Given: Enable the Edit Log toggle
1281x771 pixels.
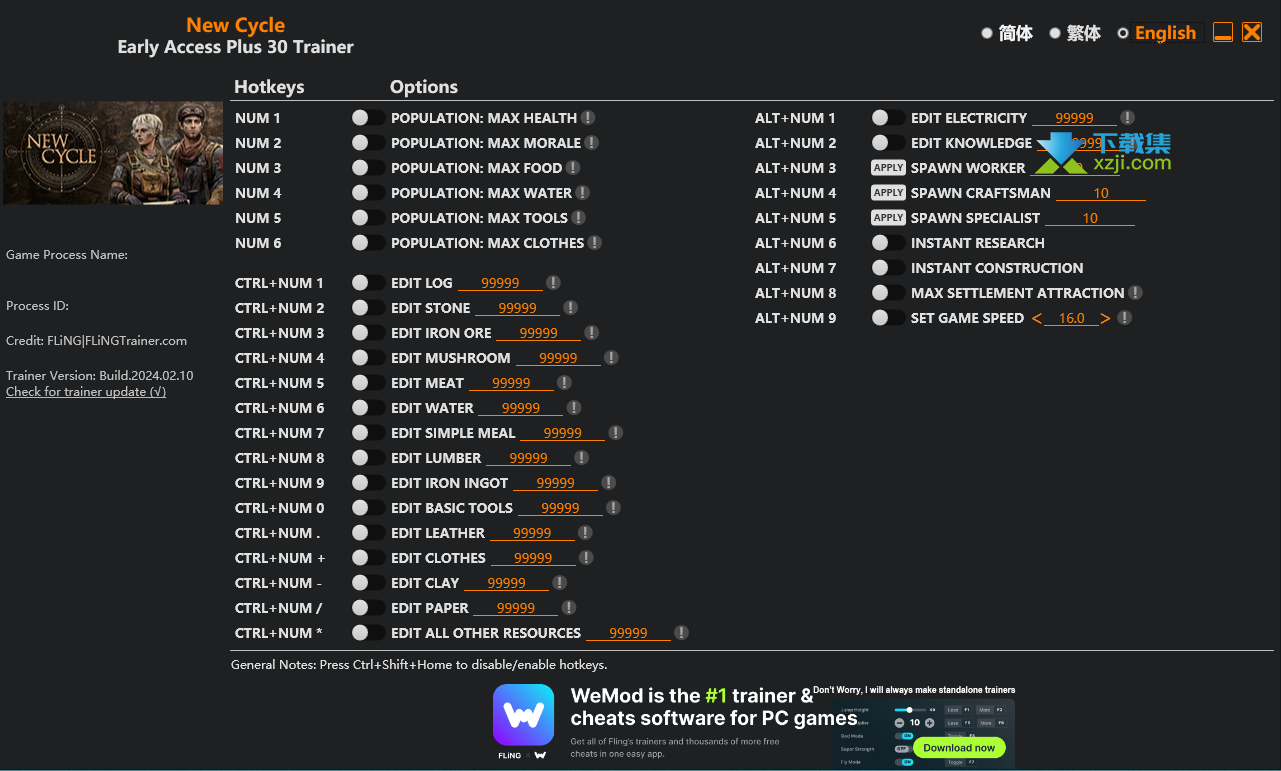Looking at the screenshot, I should [367, 283].
